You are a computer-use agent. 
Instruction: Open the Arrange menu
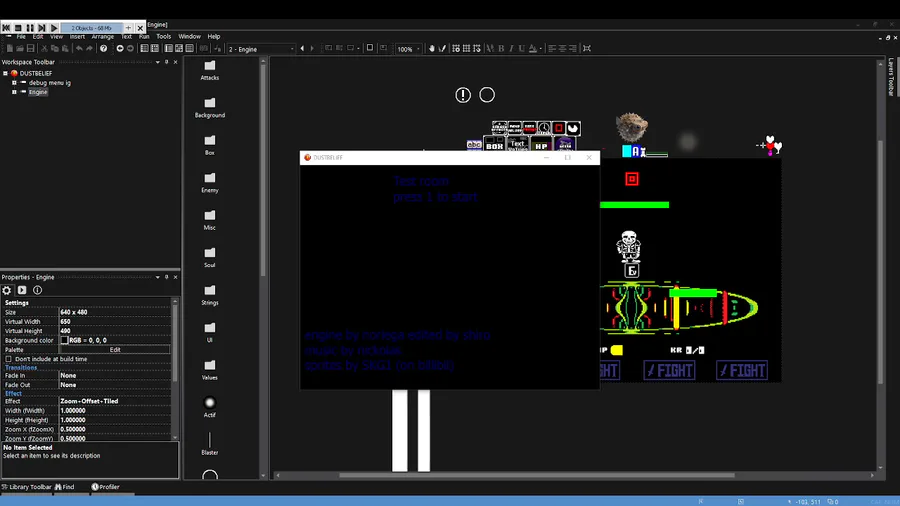103,36
